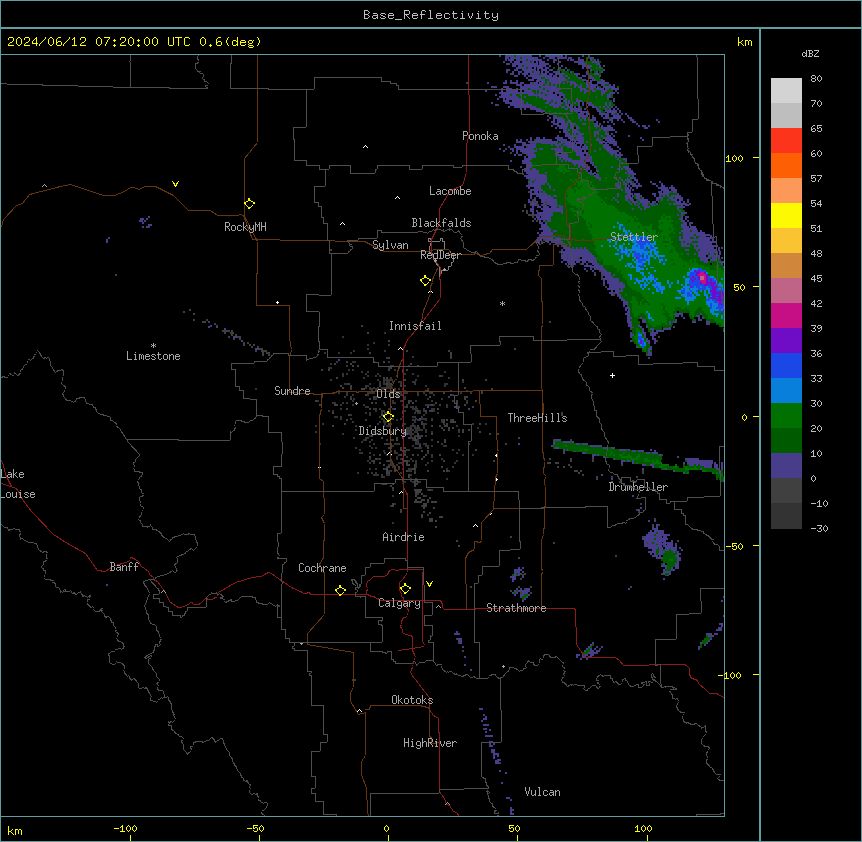862x842 pixels.
Task: Click the Strathmore town label
Action: pos(516,608)
